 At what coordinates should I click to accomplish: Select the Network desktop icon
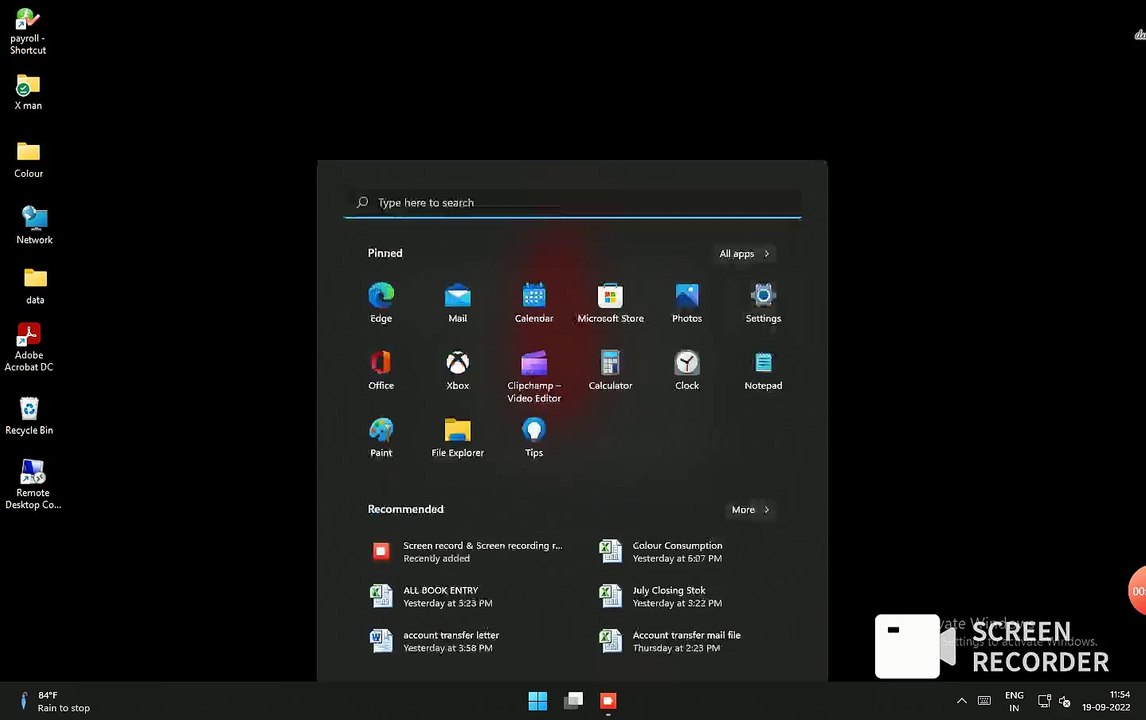tap(34, 224)
